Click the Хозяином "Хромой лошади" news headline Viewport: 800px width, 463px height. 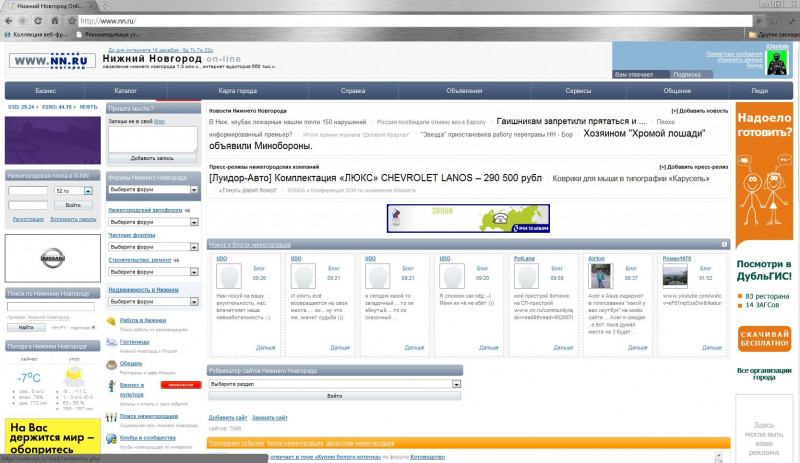pyautogui.click(x=644, y=134)
